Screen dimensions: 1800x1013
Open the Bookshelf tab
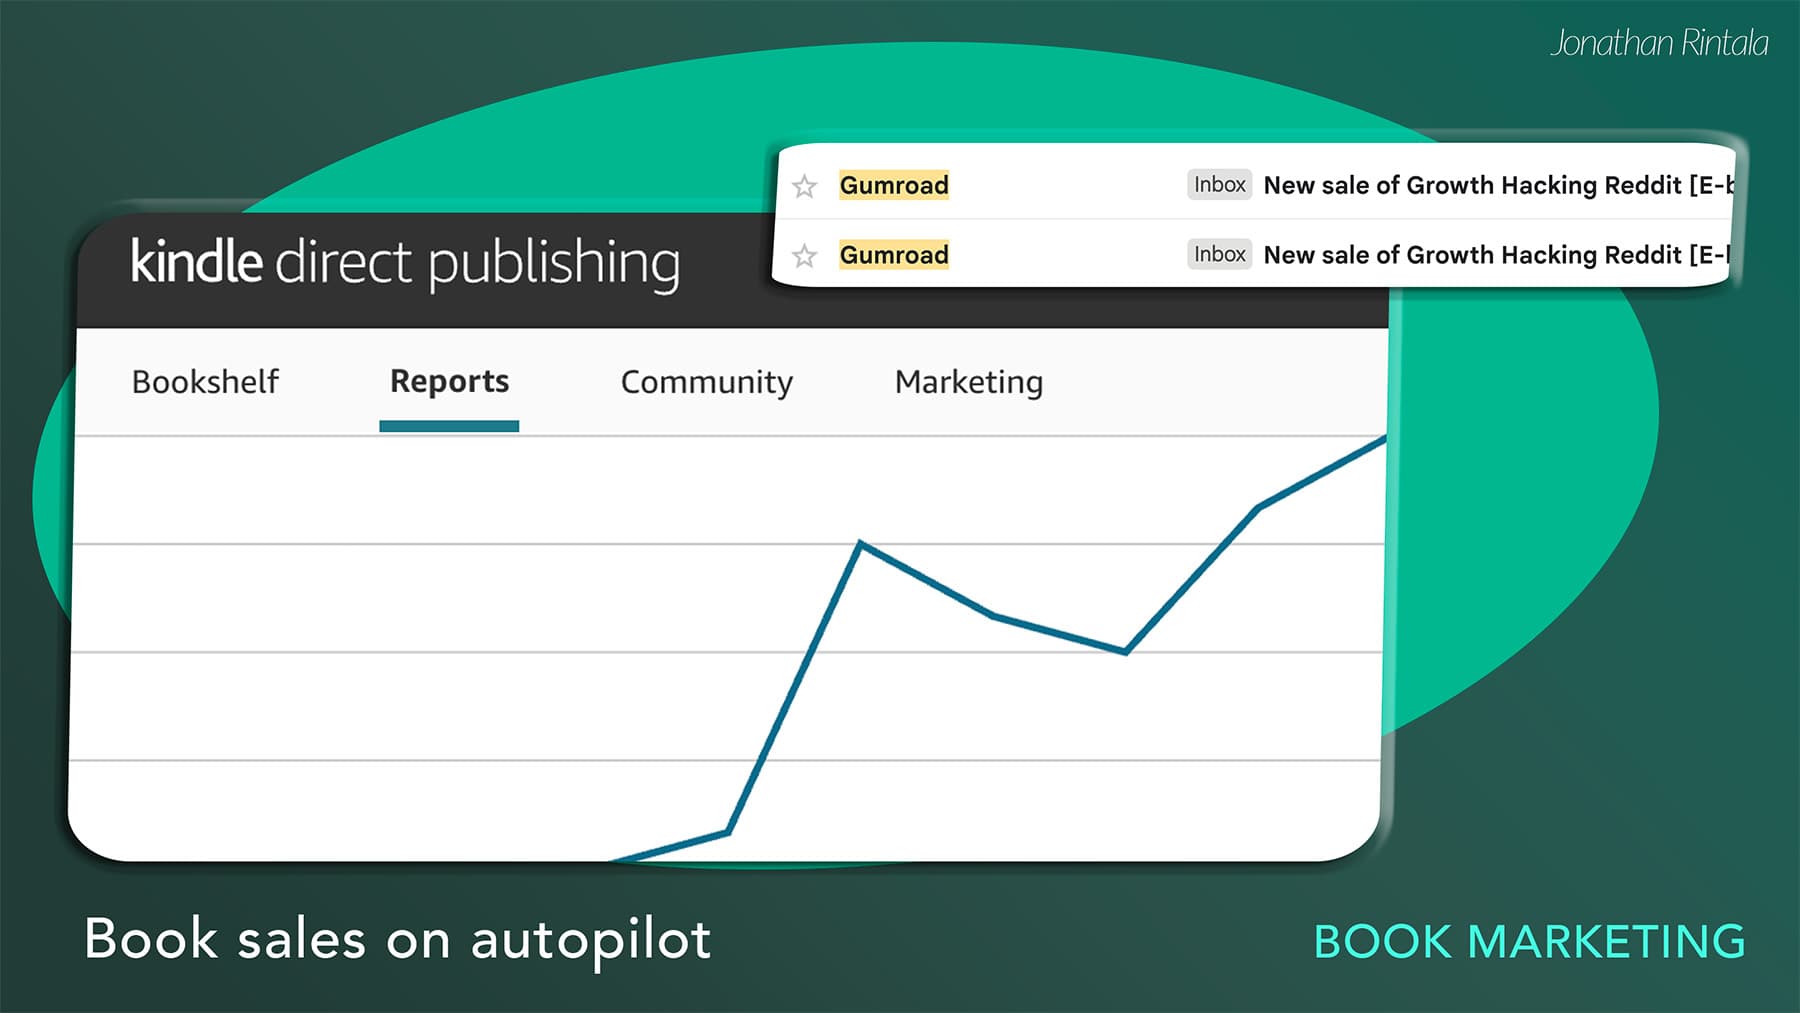205,382
